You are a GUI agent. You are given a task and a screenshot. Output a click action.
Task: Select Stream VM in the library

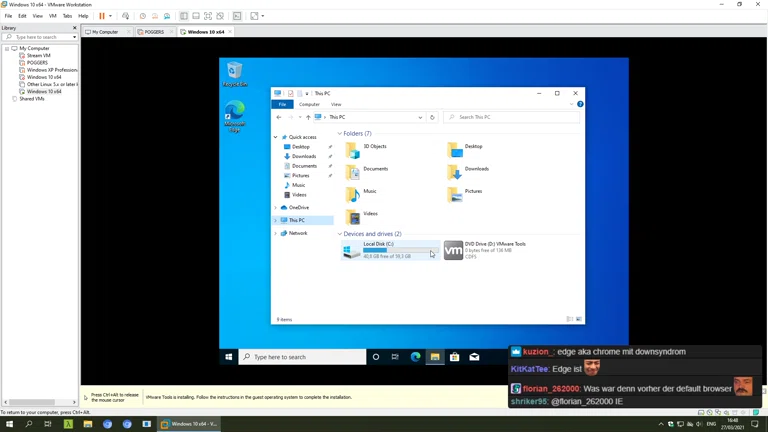[38, 55]
